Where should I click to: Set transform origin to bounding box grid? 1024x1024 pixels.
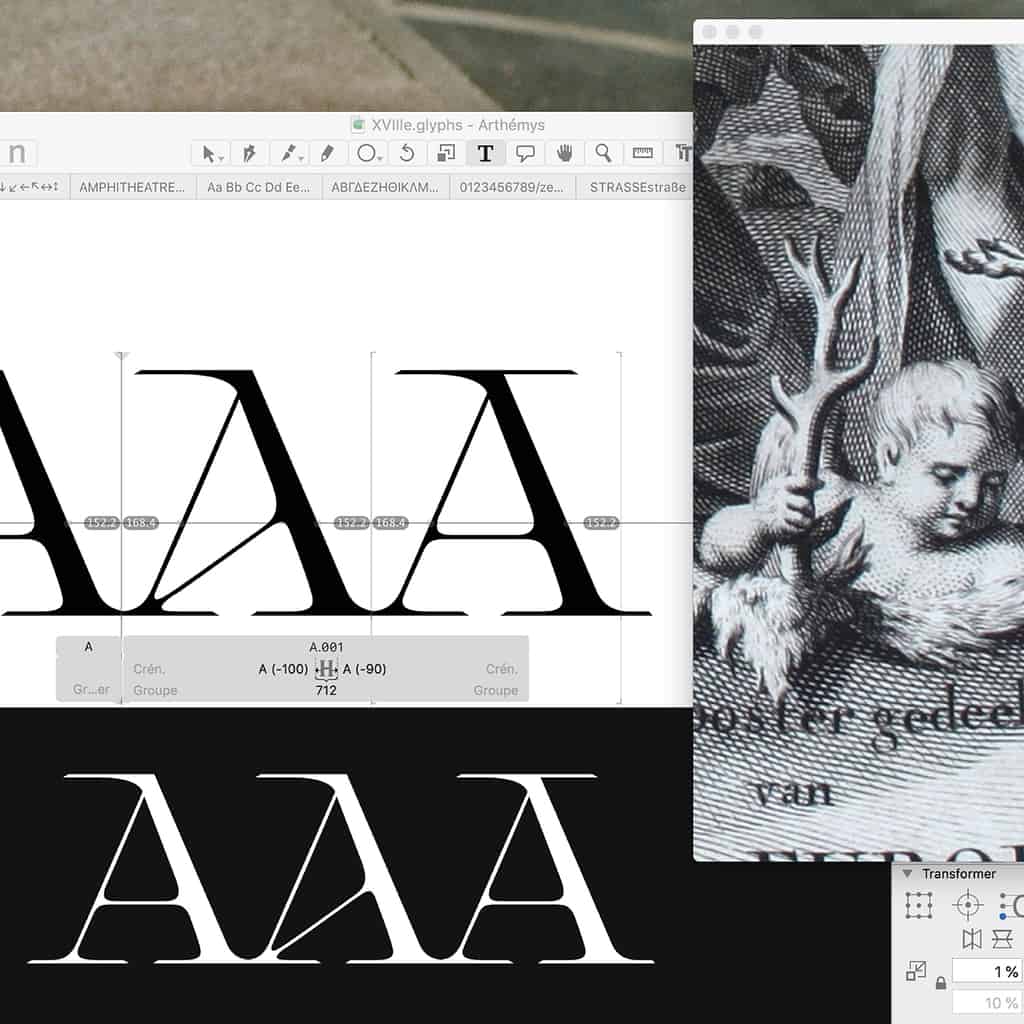click(918, 906)
